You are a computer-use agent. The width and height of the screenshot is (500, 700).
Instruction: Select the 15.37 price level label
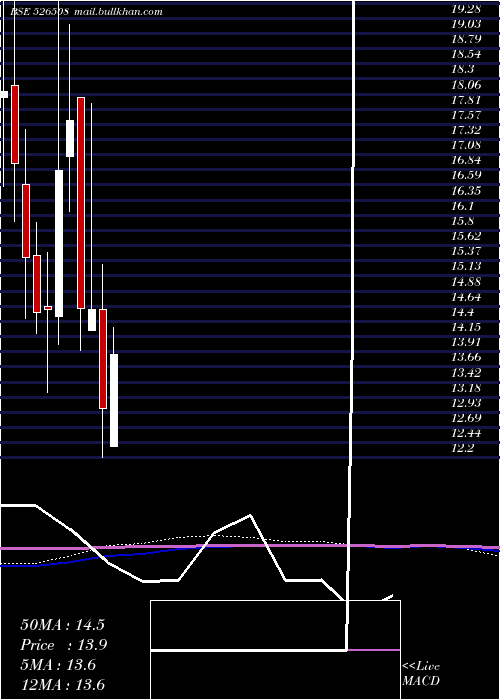(x=466, y=251)
